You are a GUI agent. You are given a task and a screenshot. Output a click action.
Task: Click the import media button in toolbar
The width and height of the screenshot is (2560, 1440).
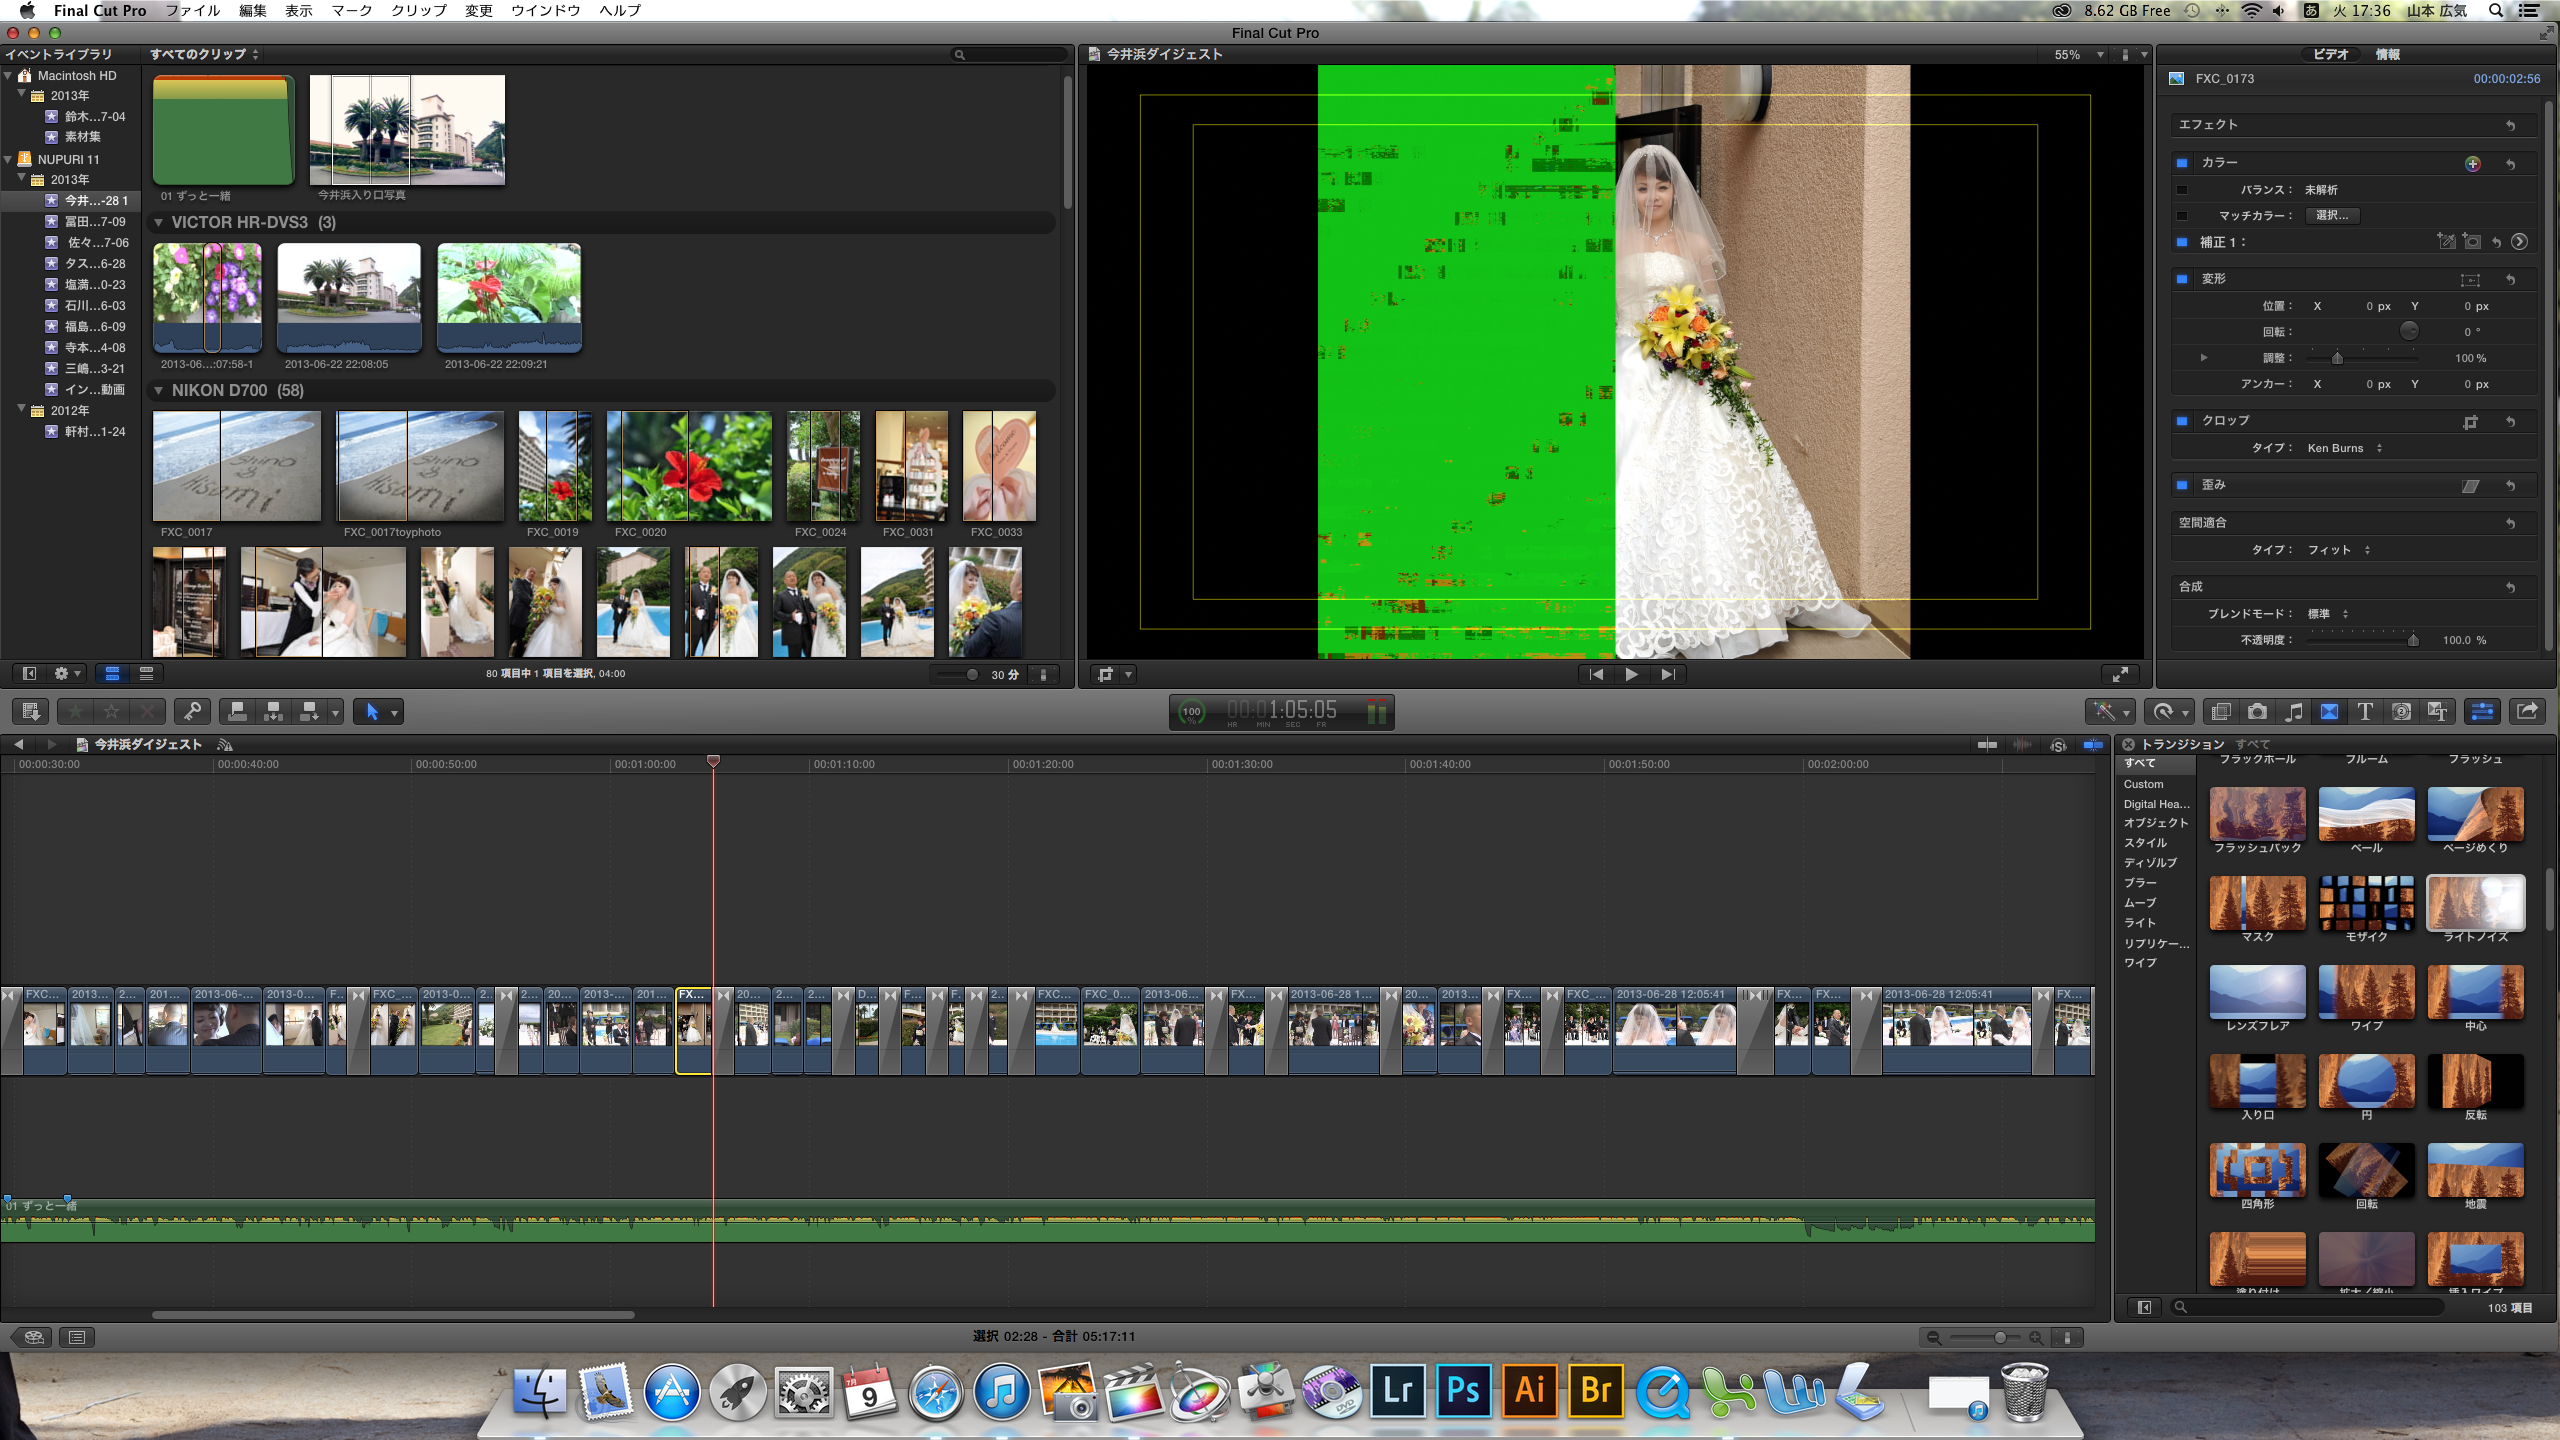coord(30,711)
